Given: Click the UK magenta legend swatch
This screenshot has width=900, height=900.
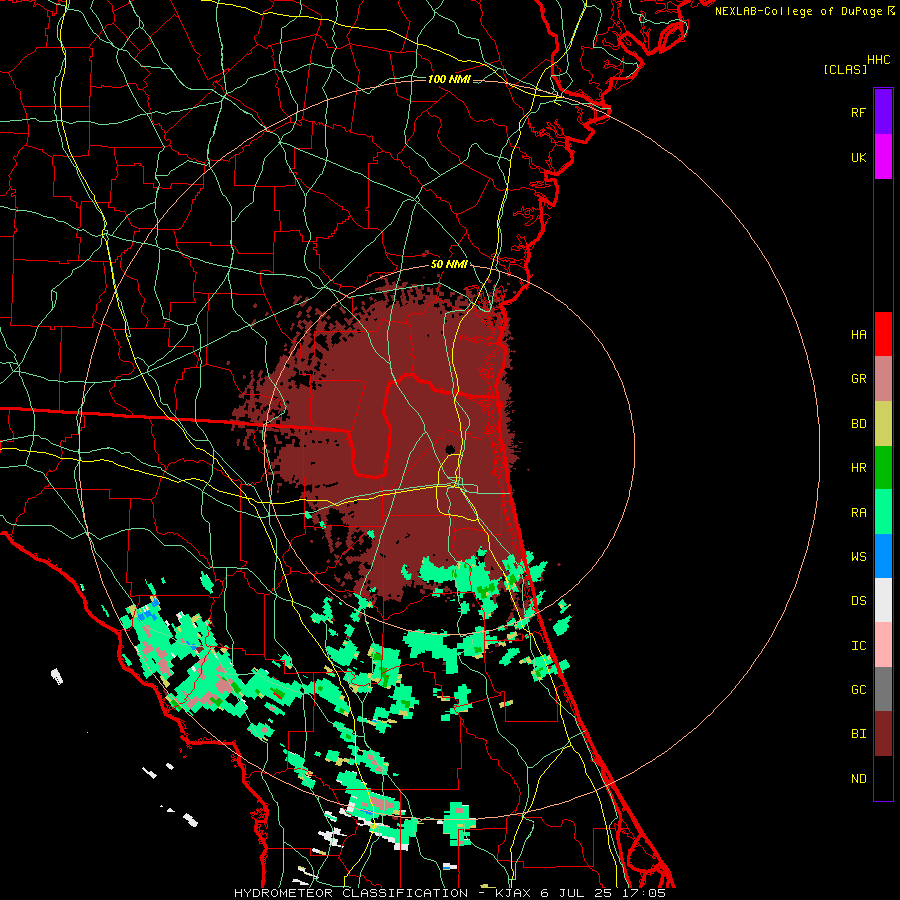Looking at the screenshot, I should coord(883,157).
